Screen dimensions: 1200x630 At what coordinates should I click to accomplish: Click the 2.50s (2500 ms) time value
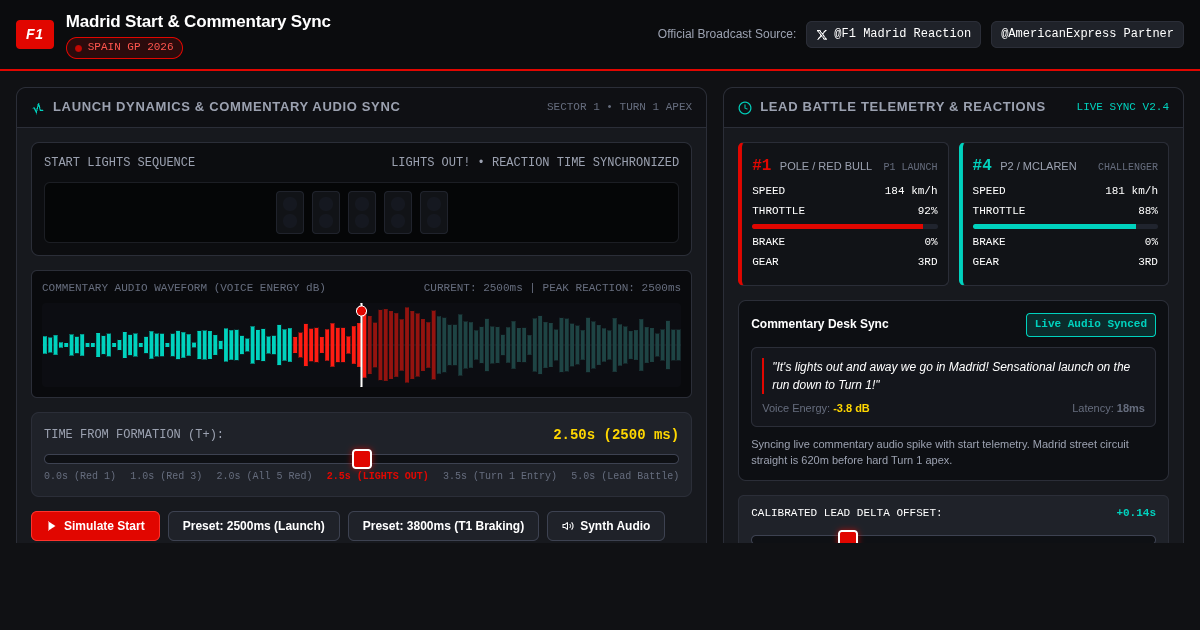(x=616, y=435)
